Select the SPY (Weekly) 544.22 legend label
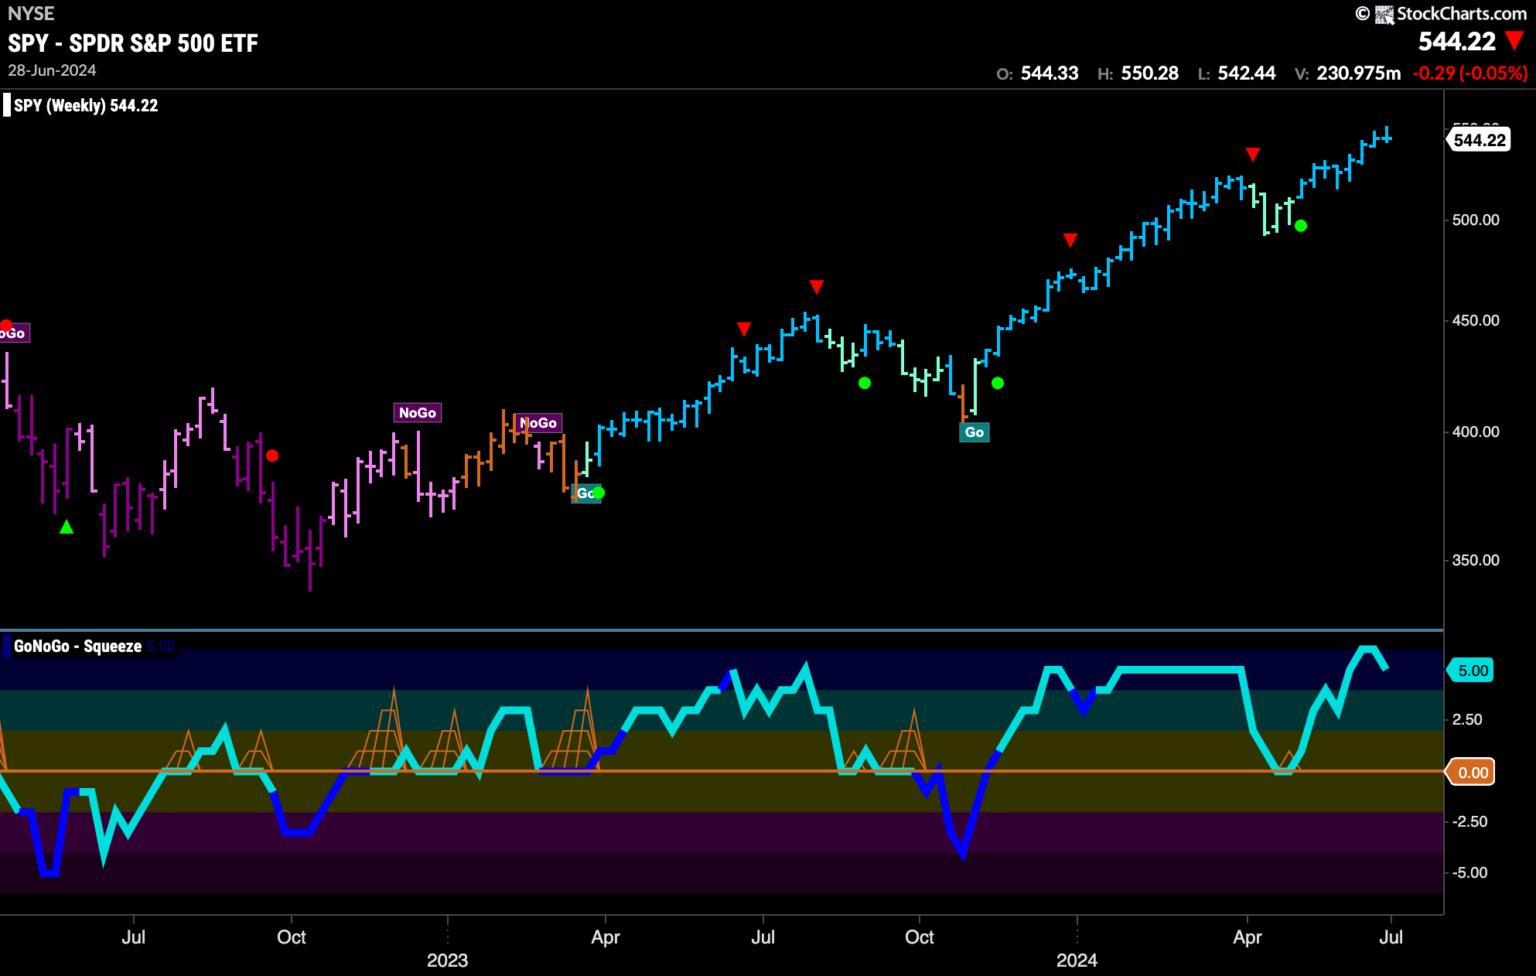Image resolution: width=1536 pixels, height=976 pixels. [x=86, y=106]
